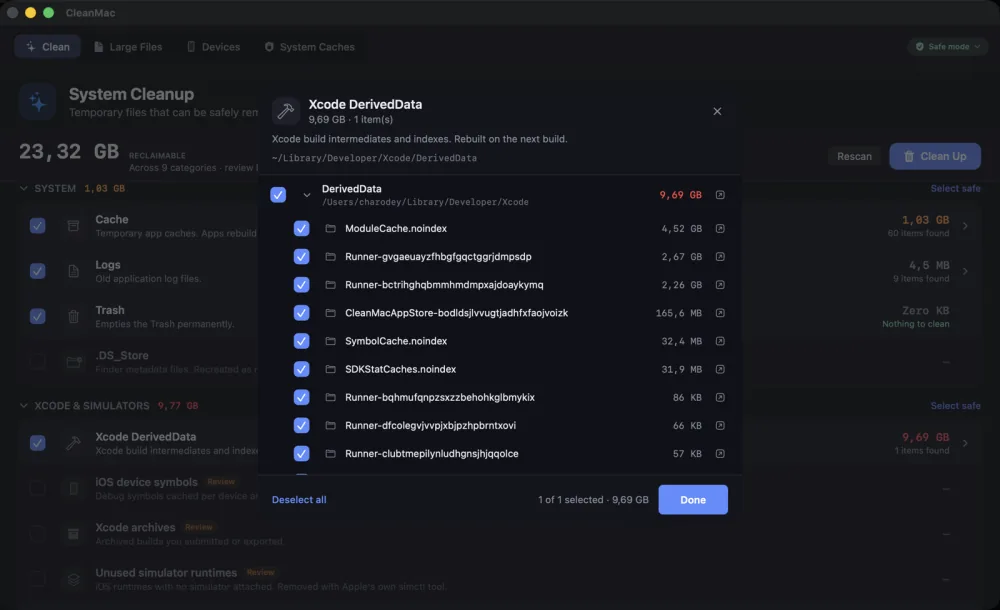Uncheck ModuleCache.noindex checkbox

(302, 228)
